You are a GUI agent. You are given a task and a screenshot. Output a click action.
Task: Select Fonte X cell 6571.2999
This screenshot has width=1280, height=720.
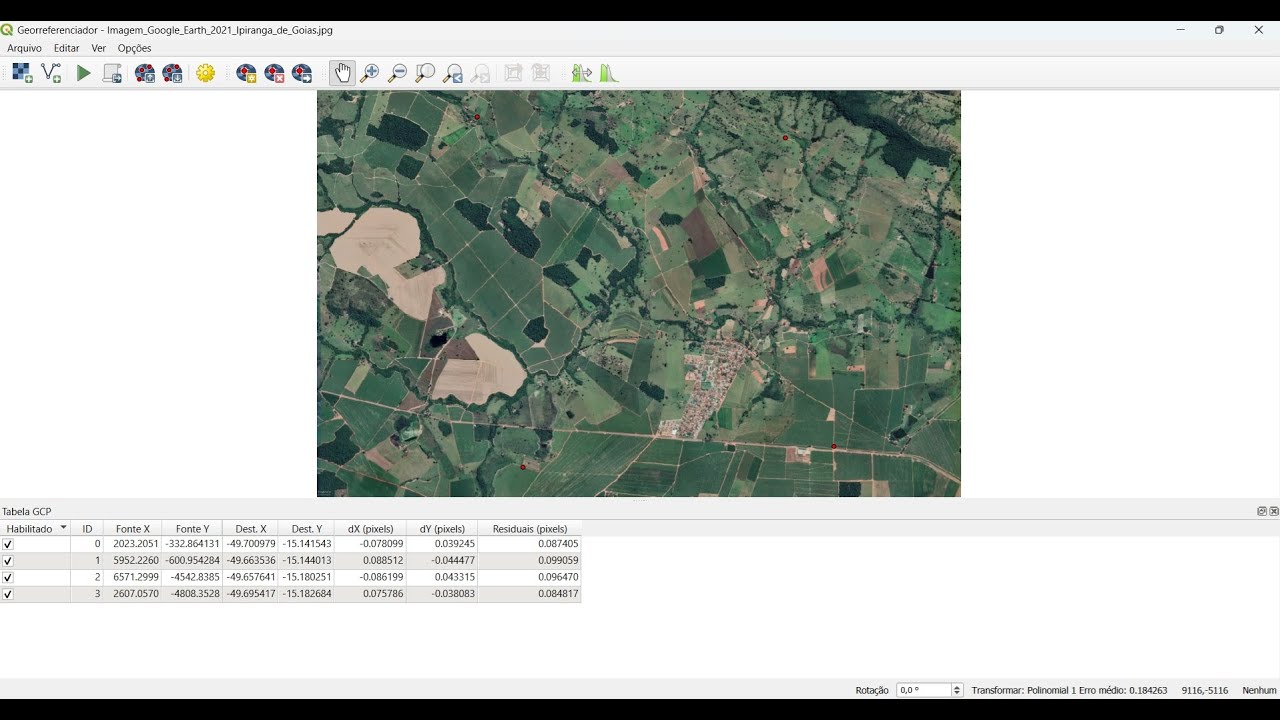tap(133, 577)
